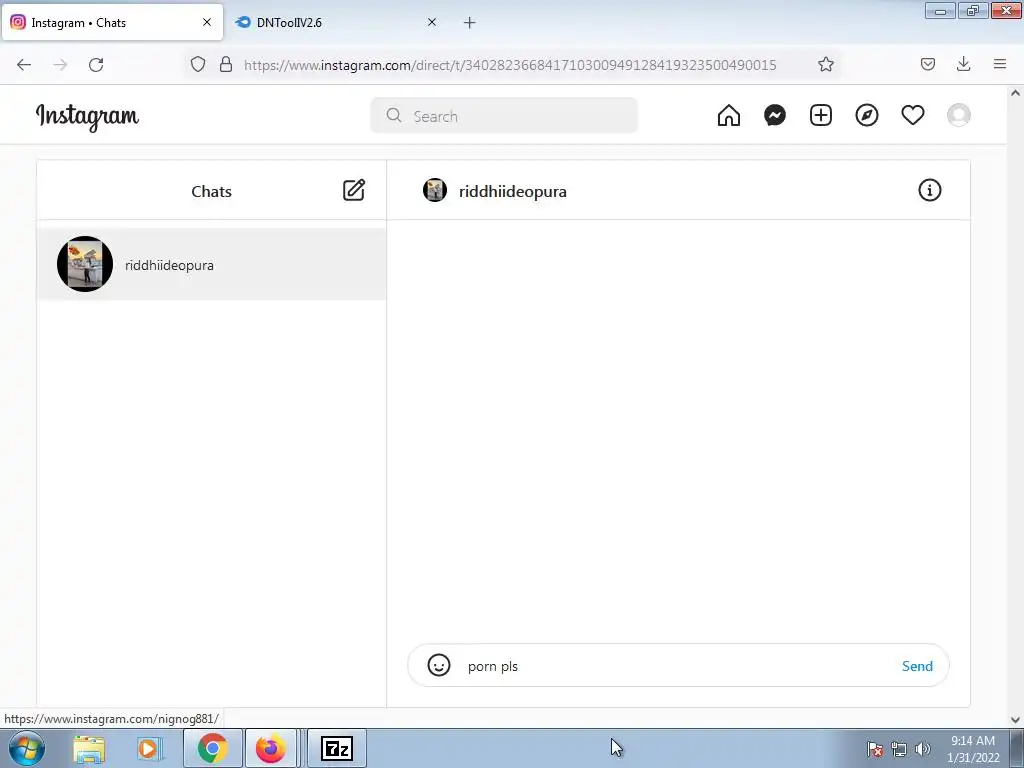Open tracking protection shield icon

tap(198, 64)
